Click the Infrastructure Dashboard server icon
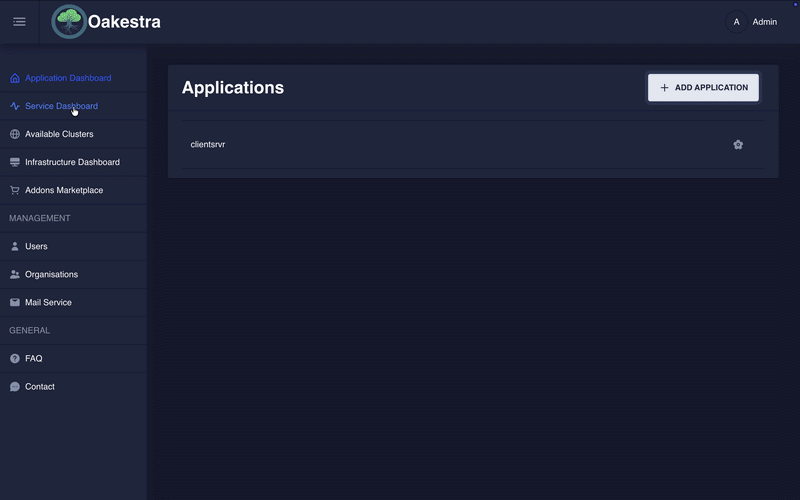This screenshot has width=800, height=500. (15, 162)
